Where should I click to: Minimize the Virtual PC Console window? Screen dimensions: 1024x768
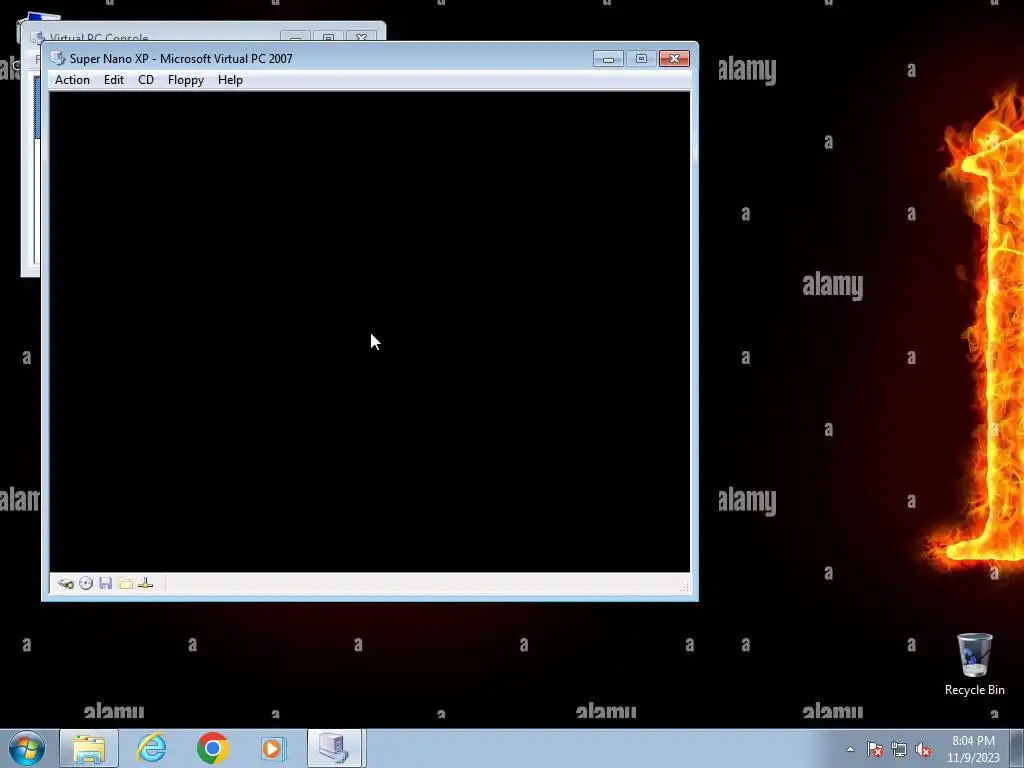(295, 37)
